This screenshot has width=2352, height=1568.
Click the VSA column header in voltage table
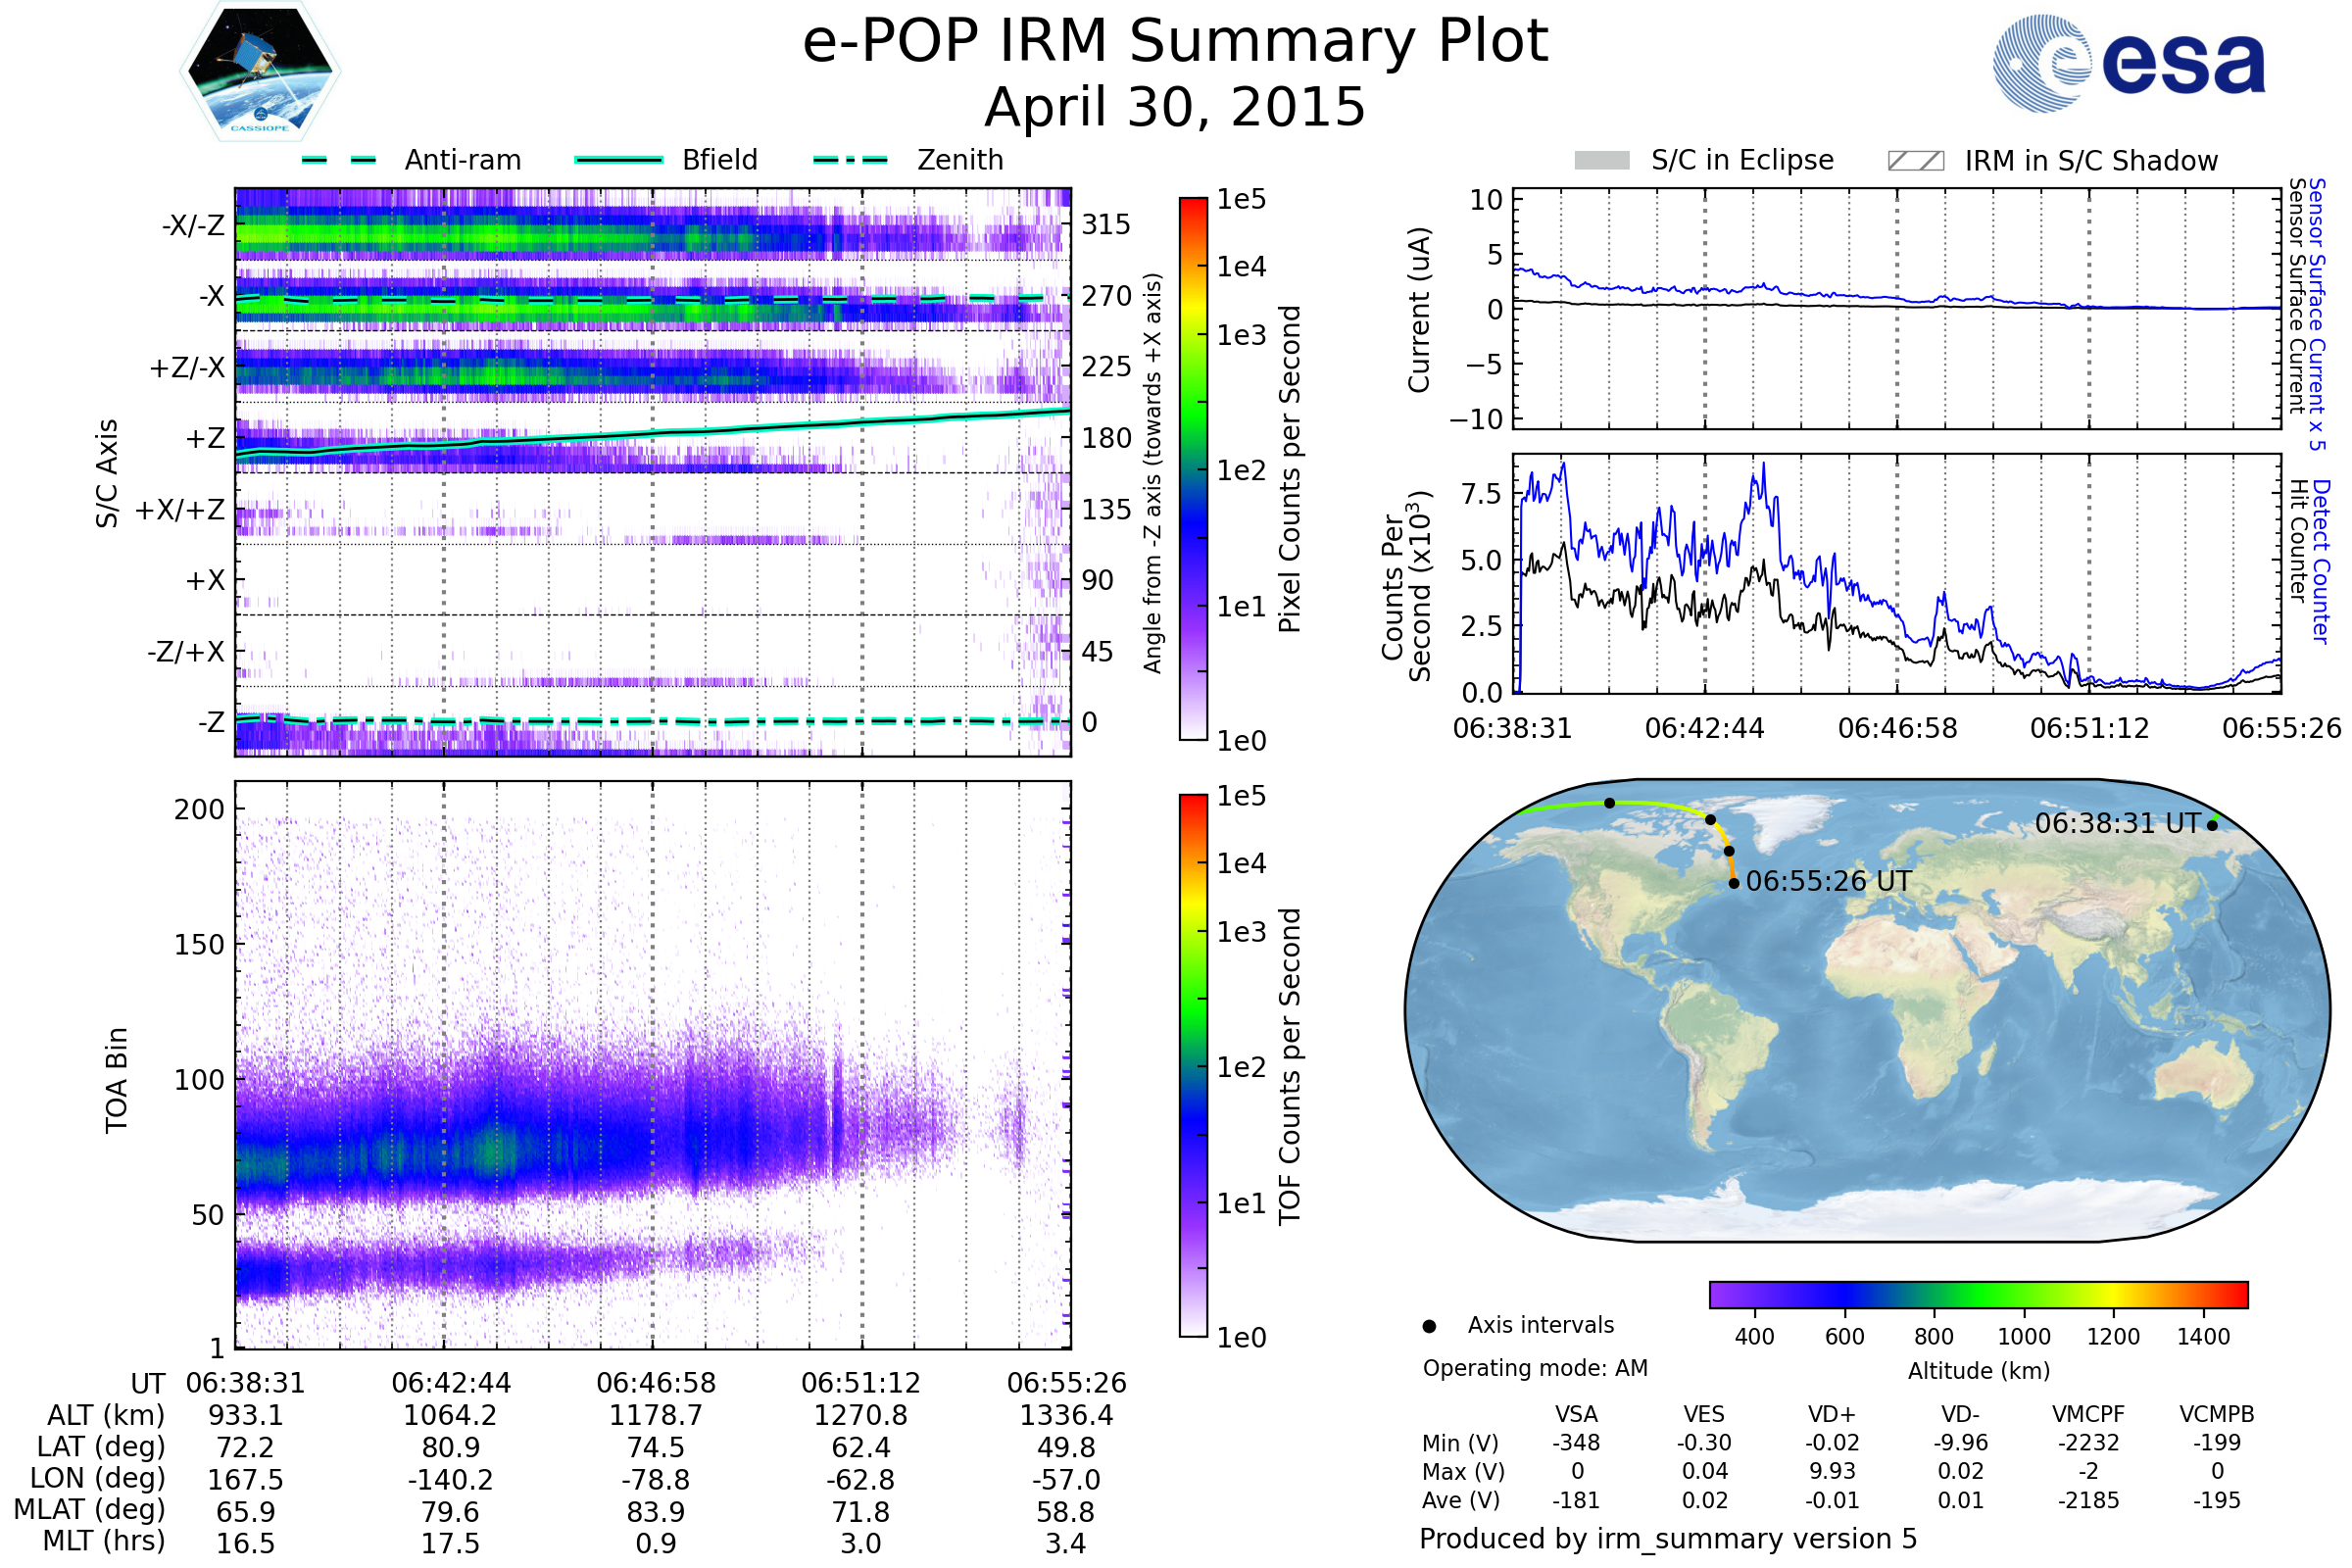pyautogui.click(x=1576, y=1414)
